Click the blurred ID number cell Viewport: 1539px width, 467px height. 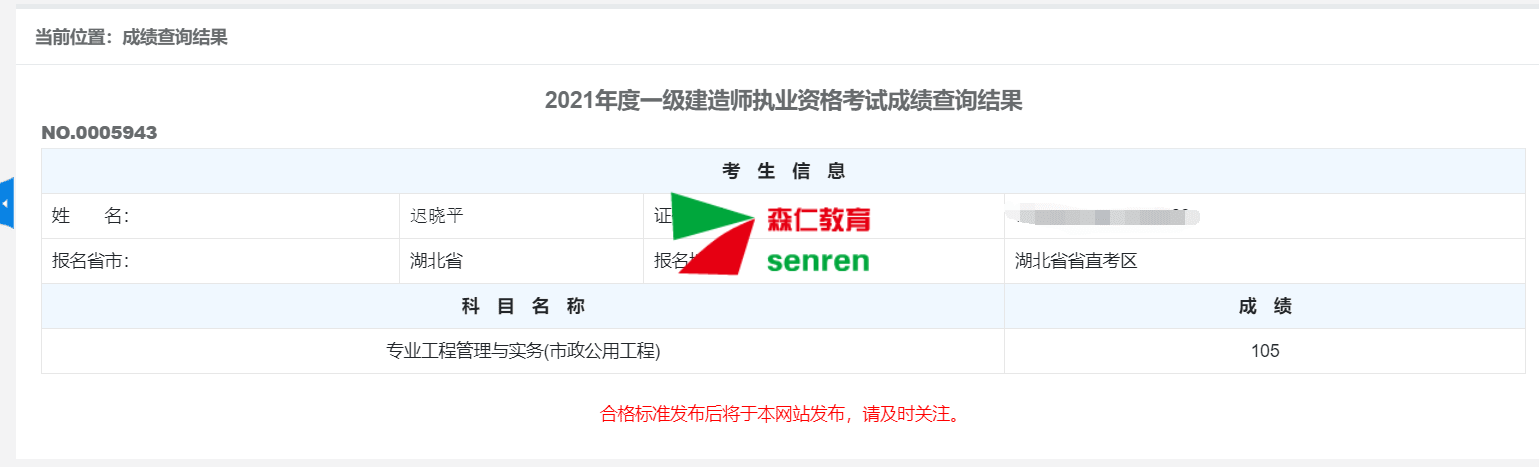coord(1265,216)
